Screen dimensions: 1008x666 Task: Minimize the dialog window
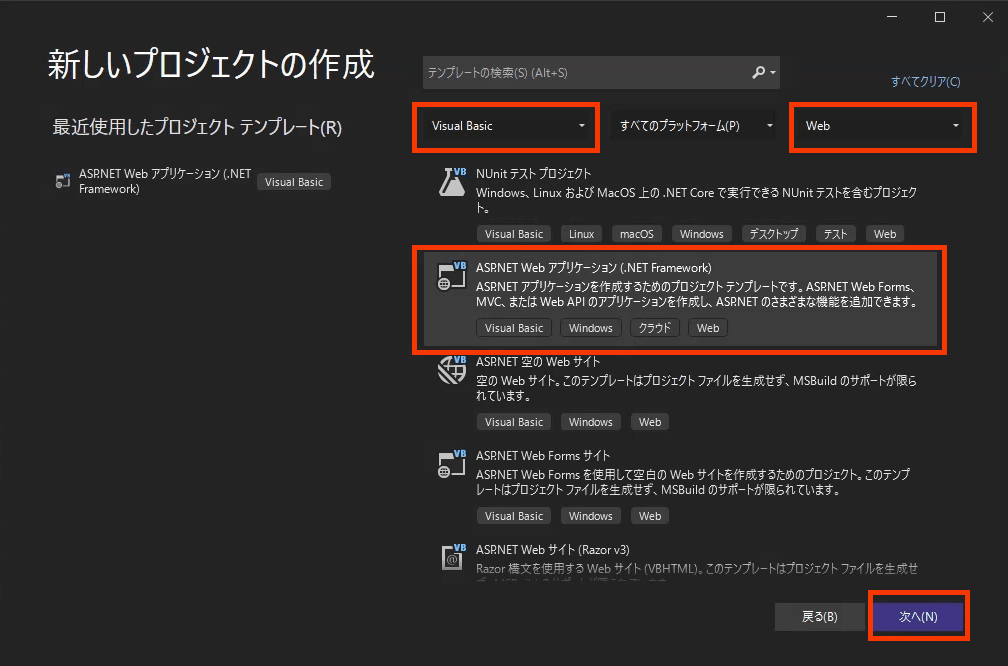click(892, 17)
